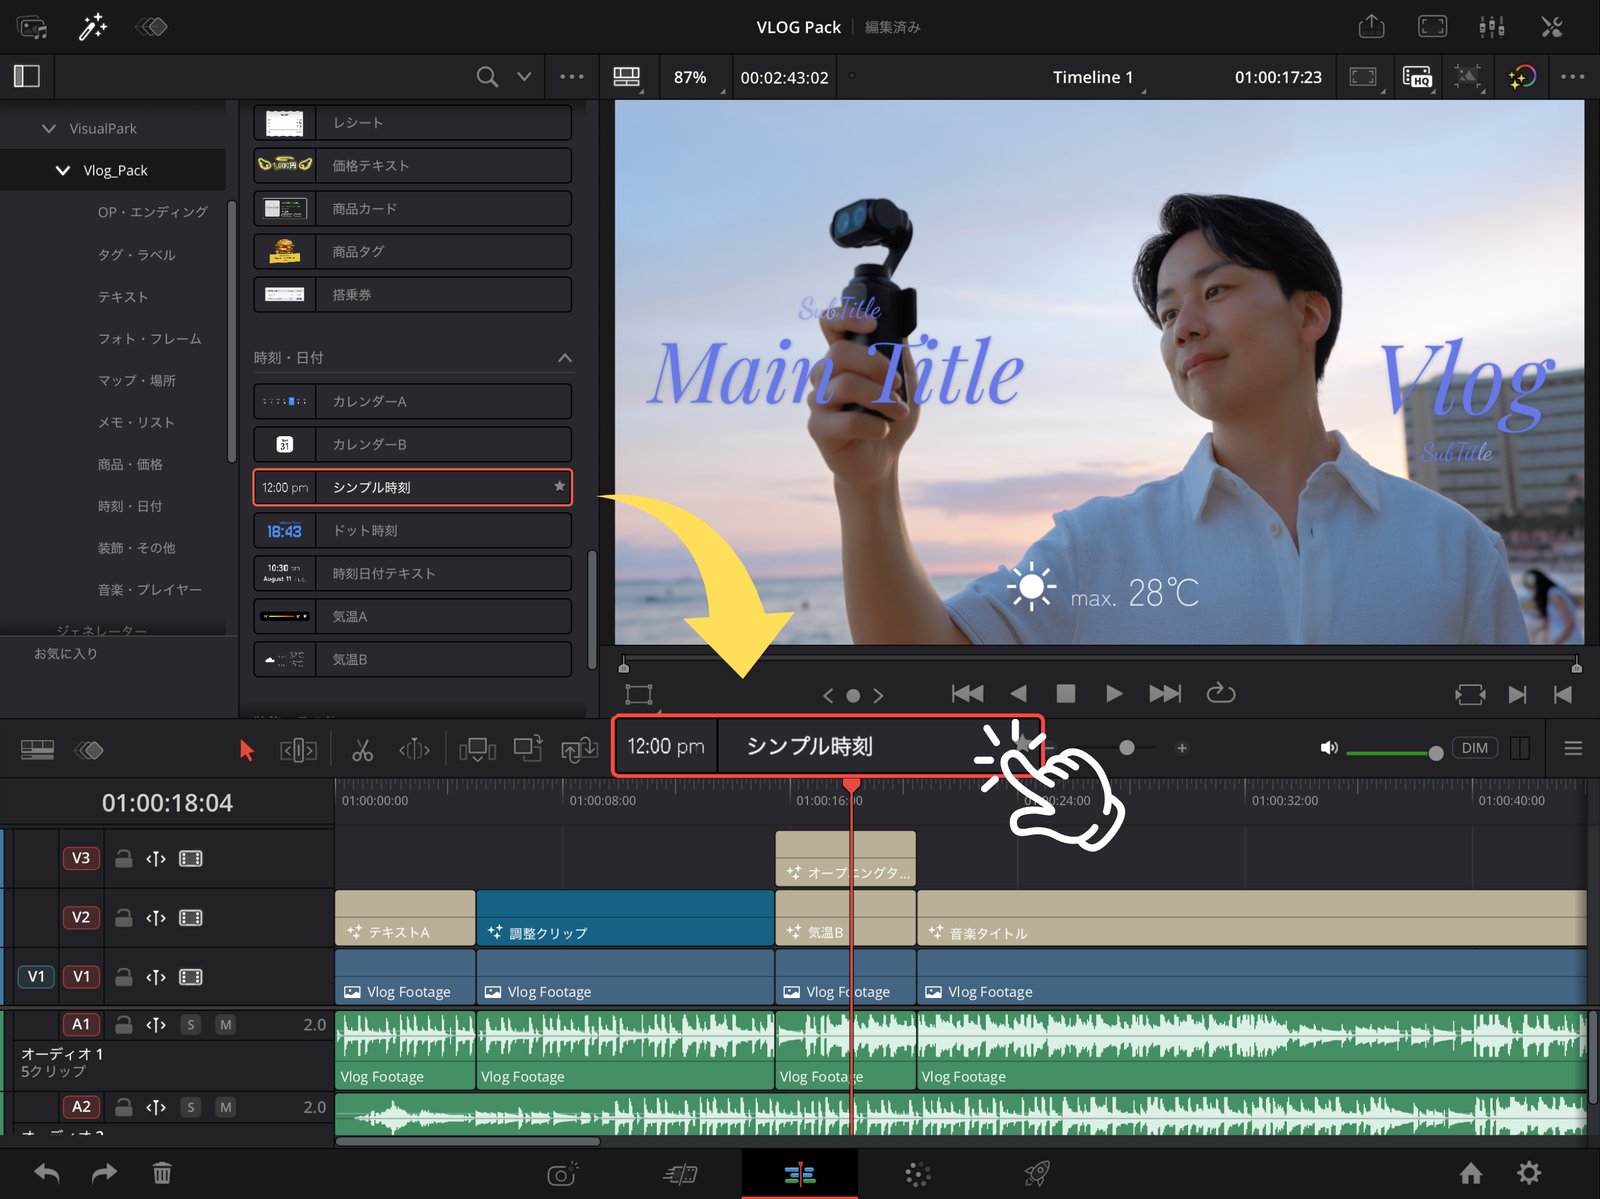
Task: Switch to the Cut page tab
Action: [x=680, y=1174]
